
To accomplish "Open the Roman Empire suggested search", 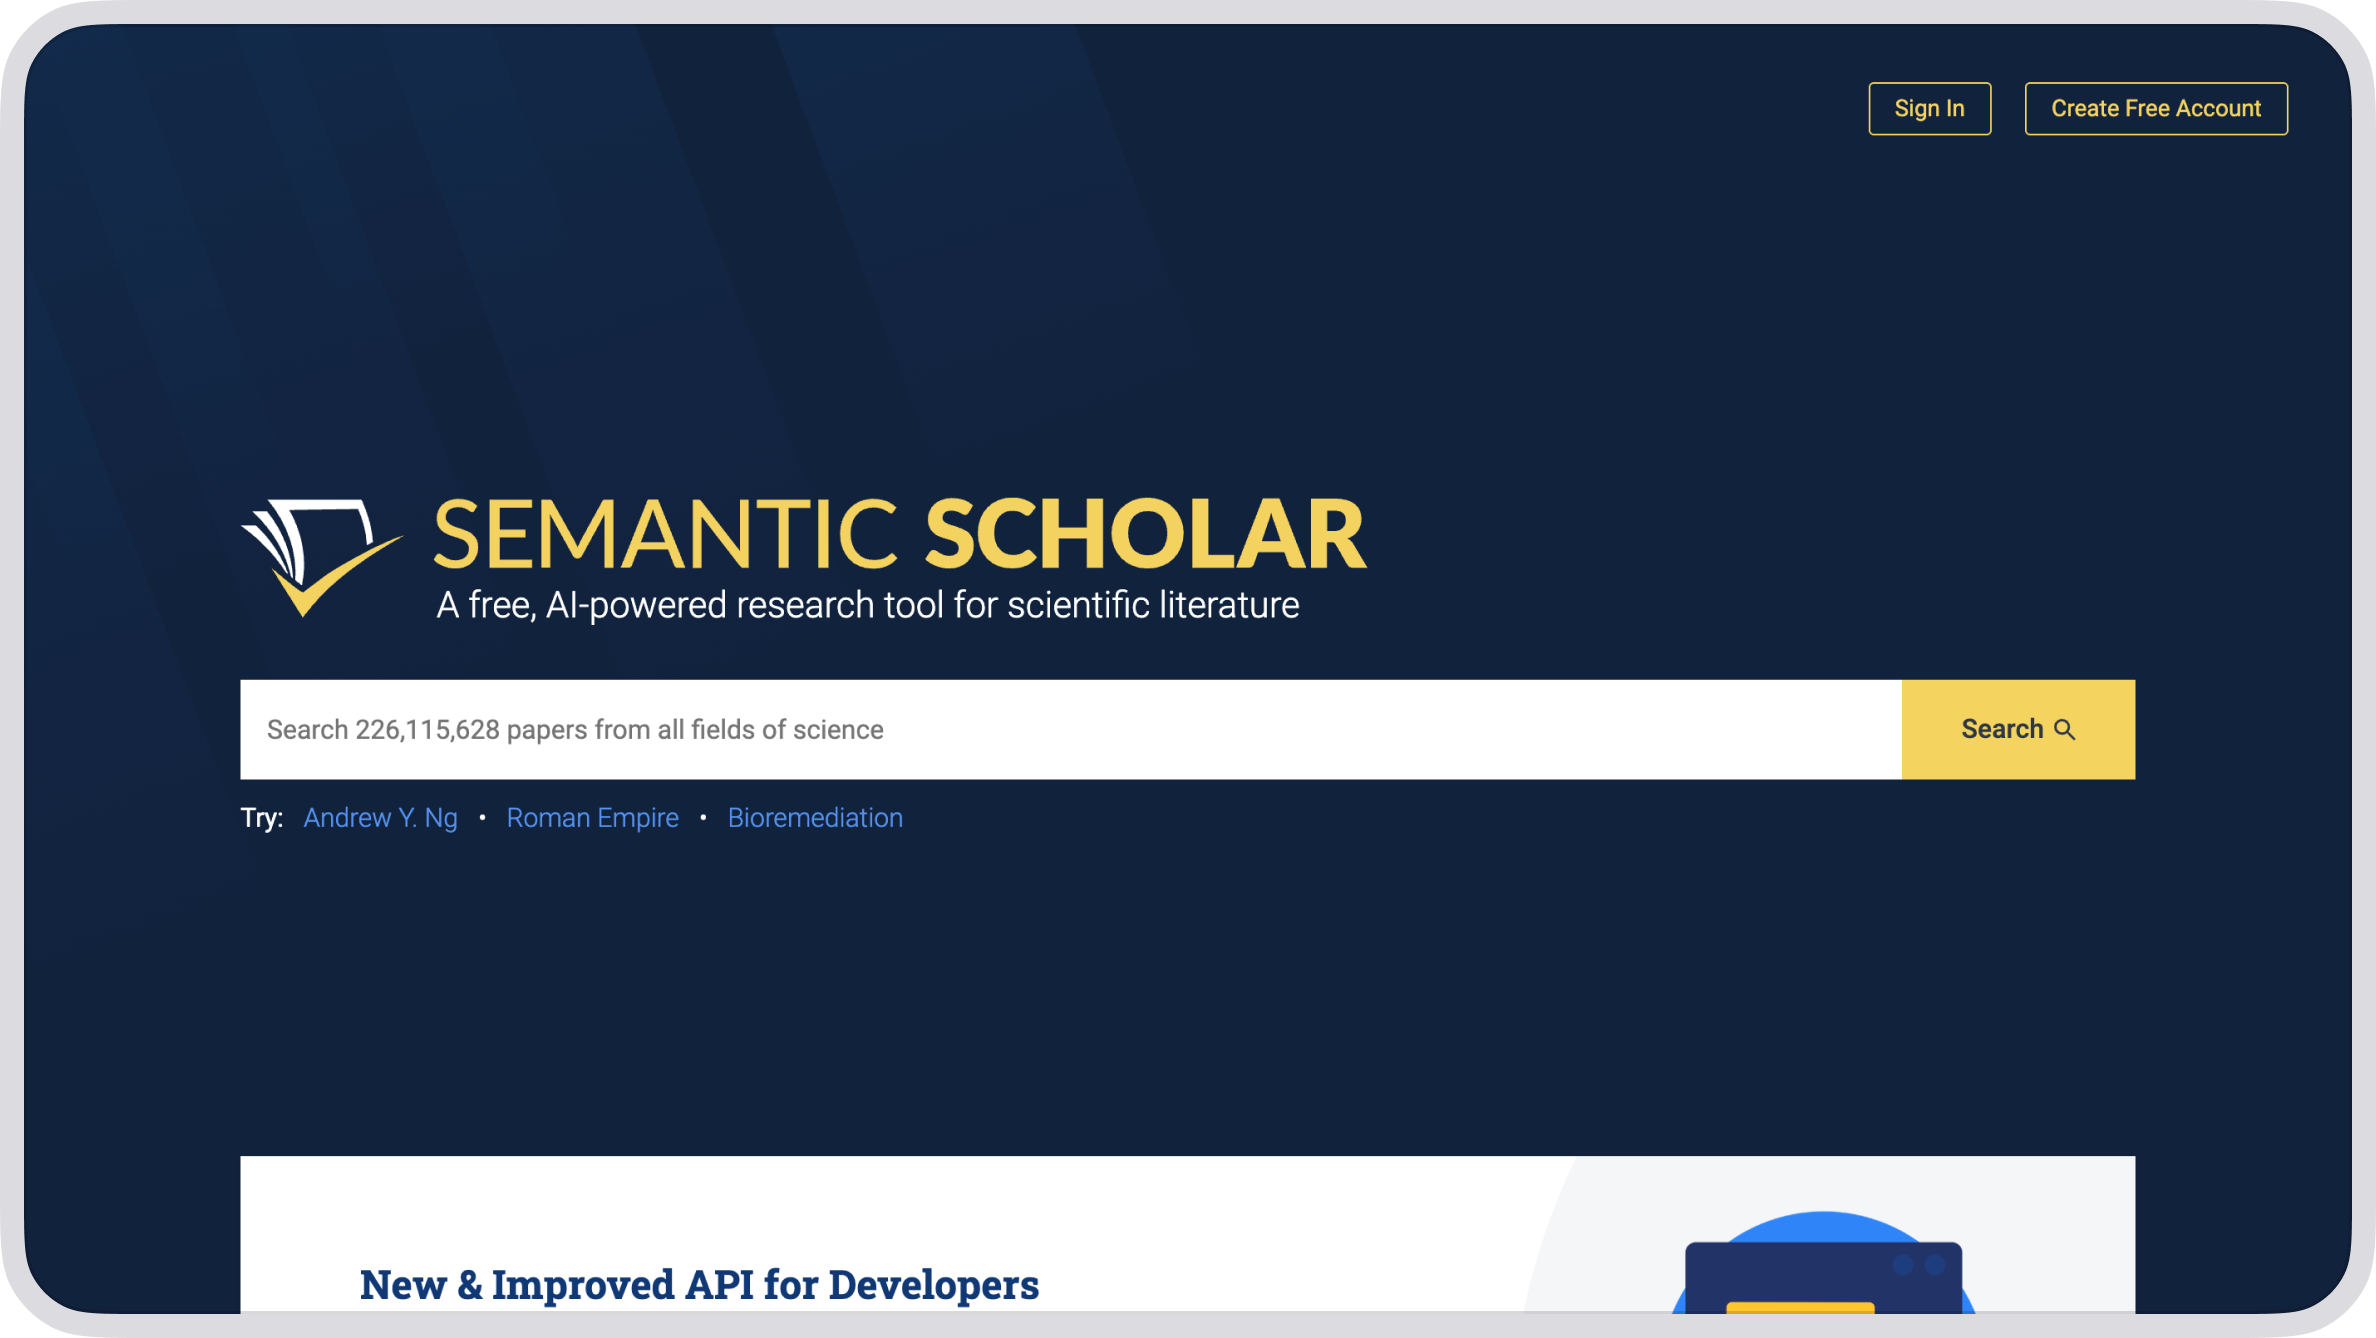I will [x=592, y=818].
